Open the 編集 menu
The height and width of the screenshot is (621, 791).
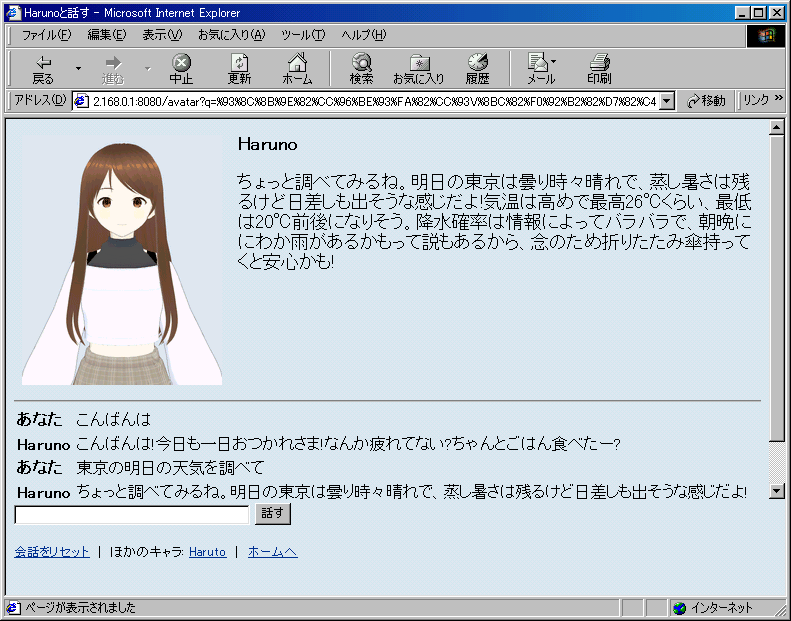(x=106, y=35)
